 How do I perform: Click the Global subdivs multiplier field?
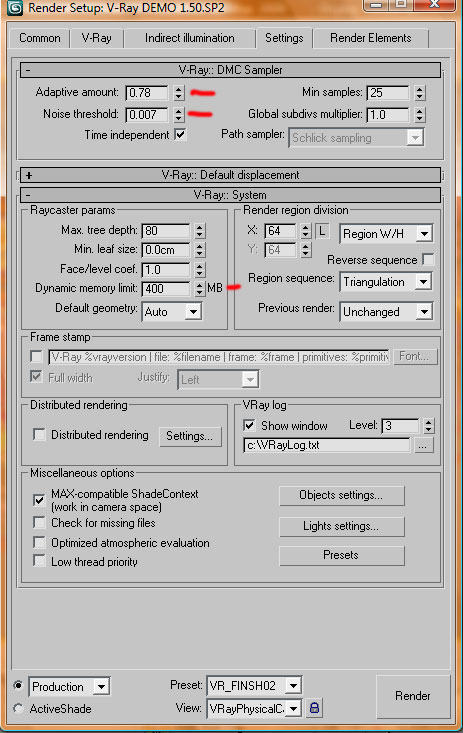pyautogui.click(x=388, y=115)
